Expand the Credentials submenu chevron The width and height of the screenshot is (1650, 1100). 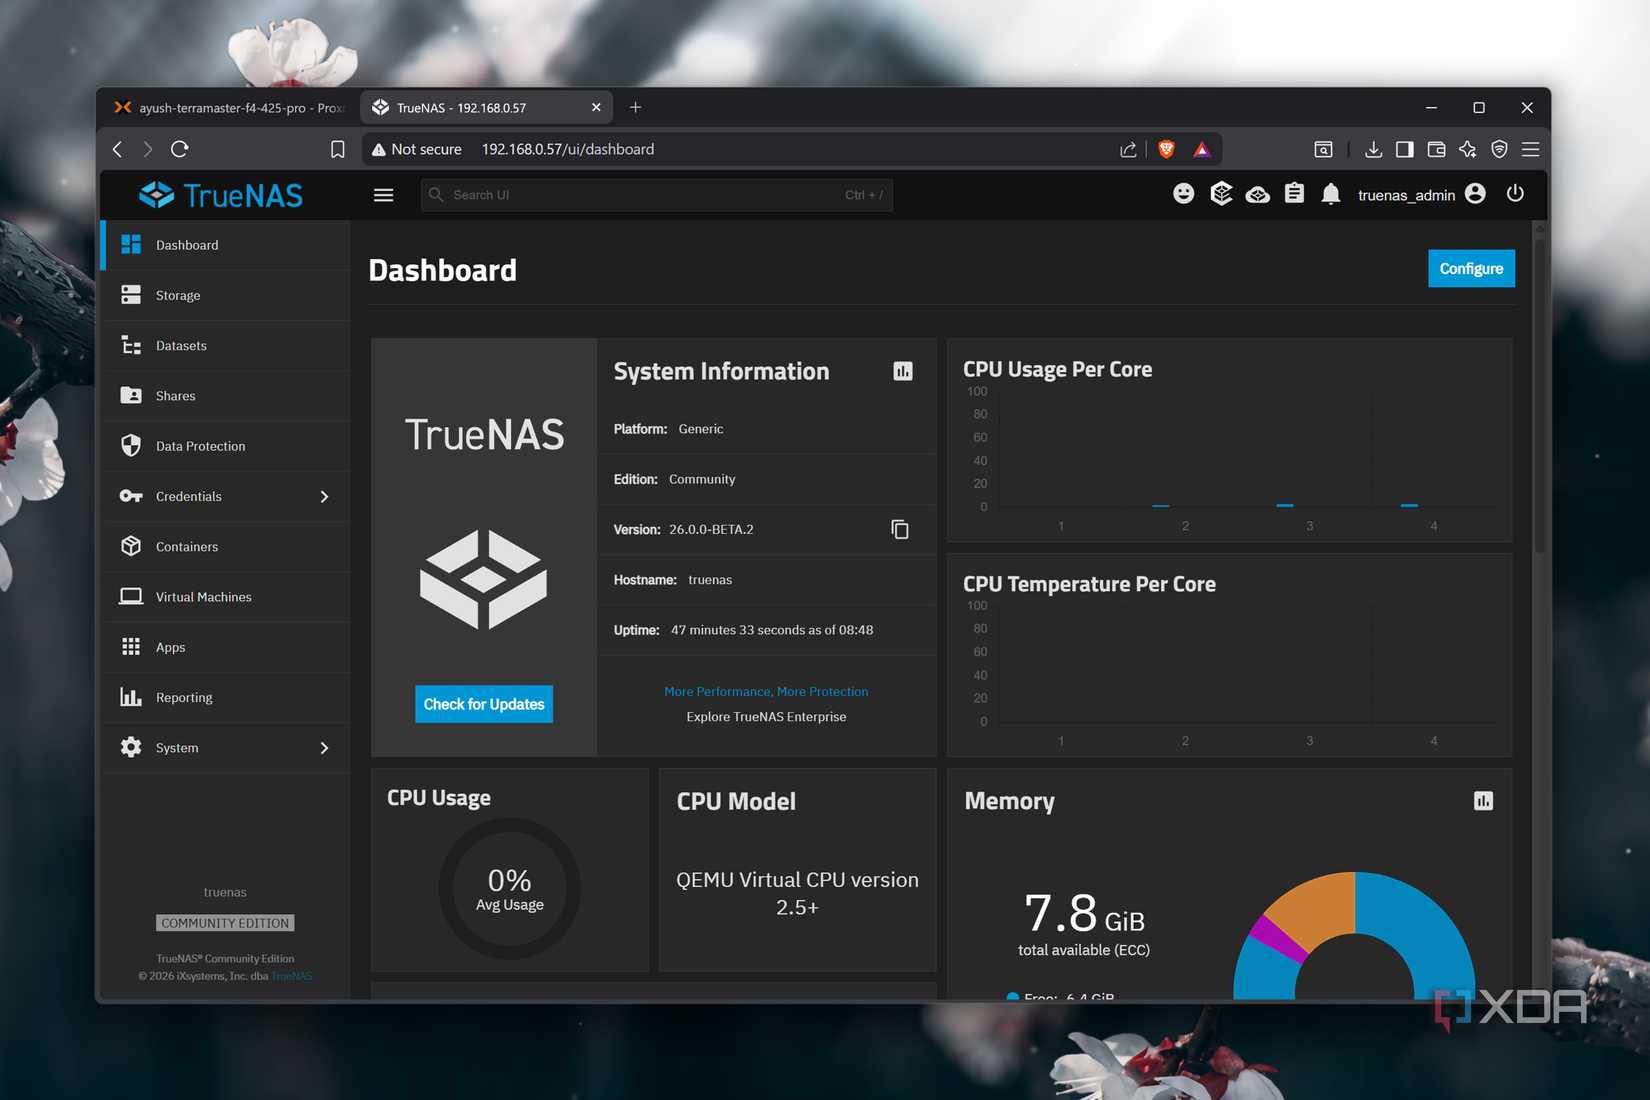point(324,497)
